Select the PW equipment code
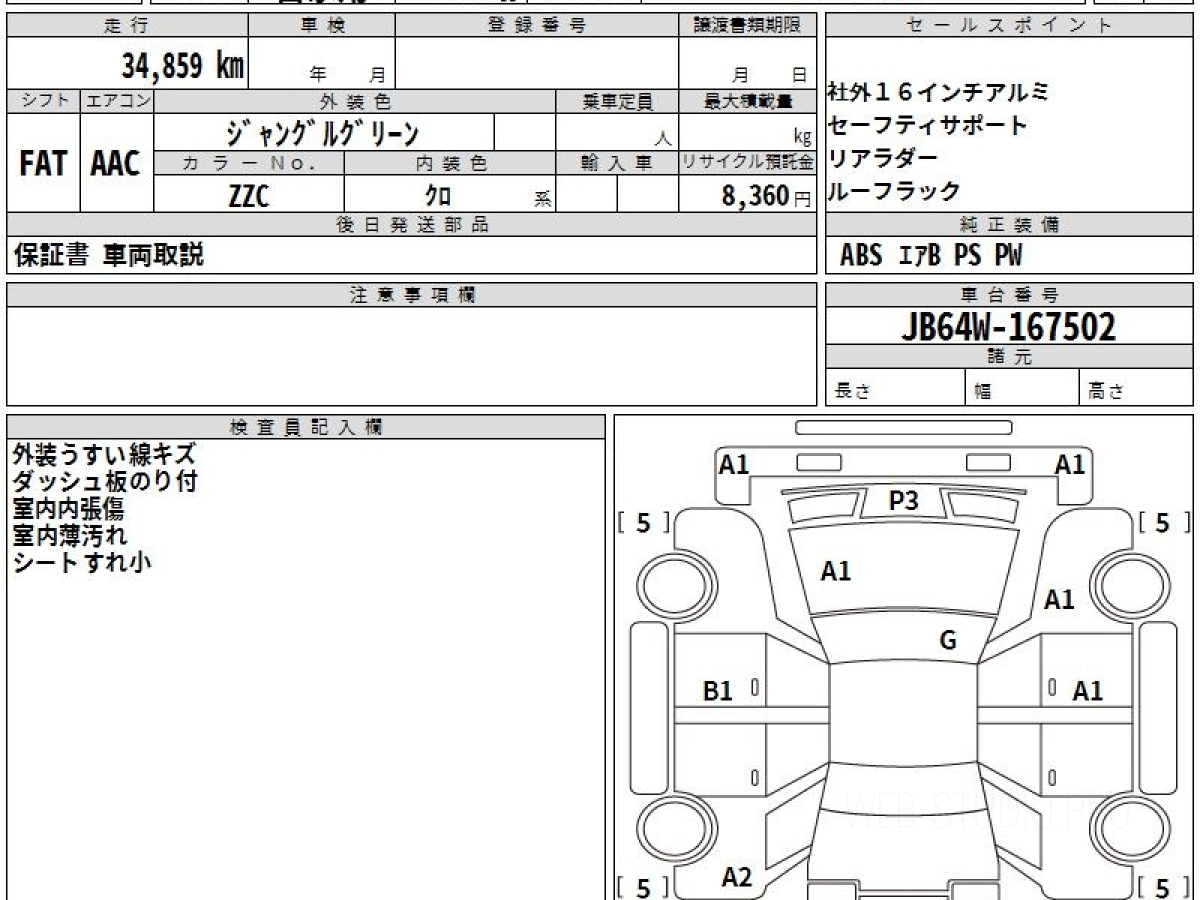The image size is (1200, 900). (x=1008, y=256)
